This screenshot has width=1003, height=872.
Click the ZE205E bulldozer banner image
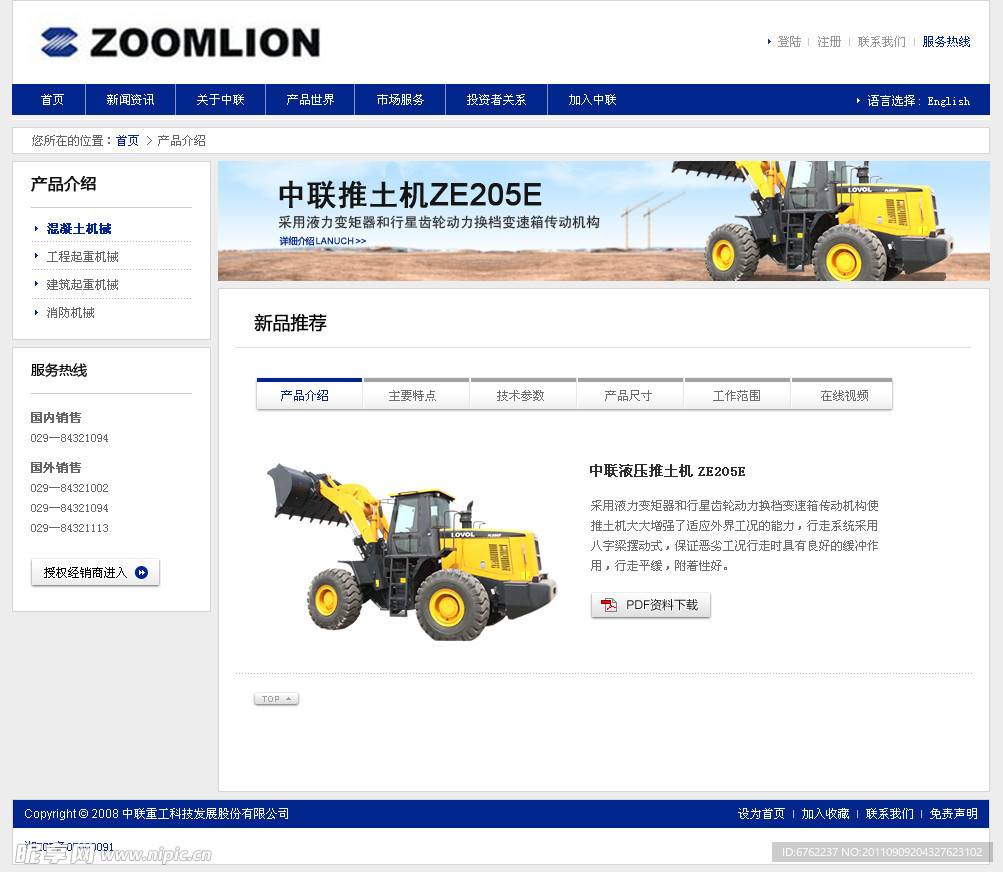coord(603,221)
